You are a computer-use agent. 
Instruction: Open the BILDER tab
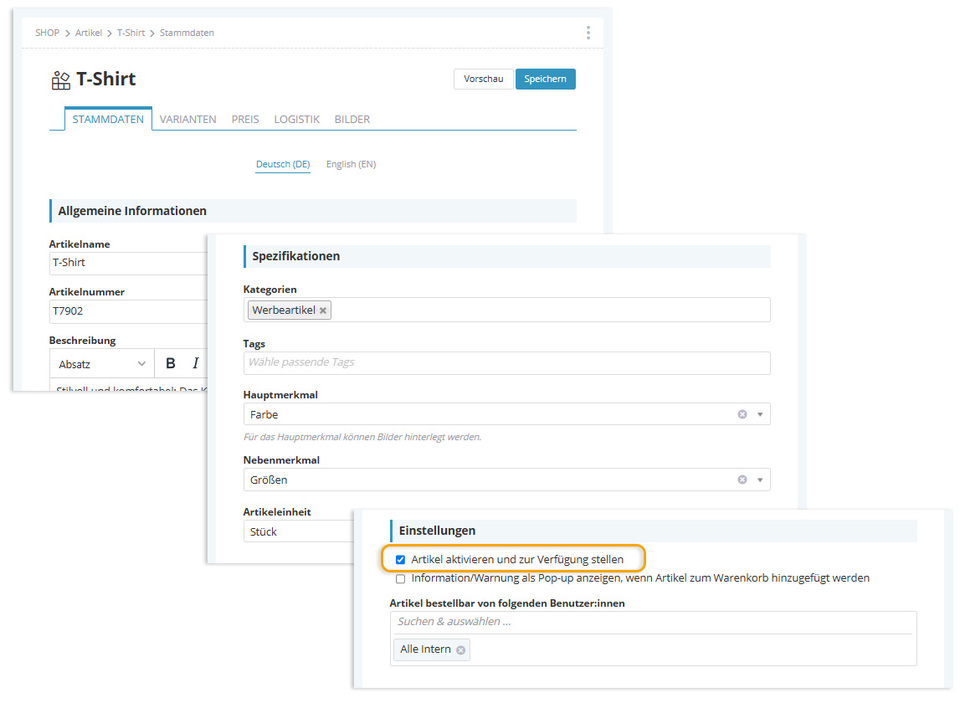click(x=352, y=119)
